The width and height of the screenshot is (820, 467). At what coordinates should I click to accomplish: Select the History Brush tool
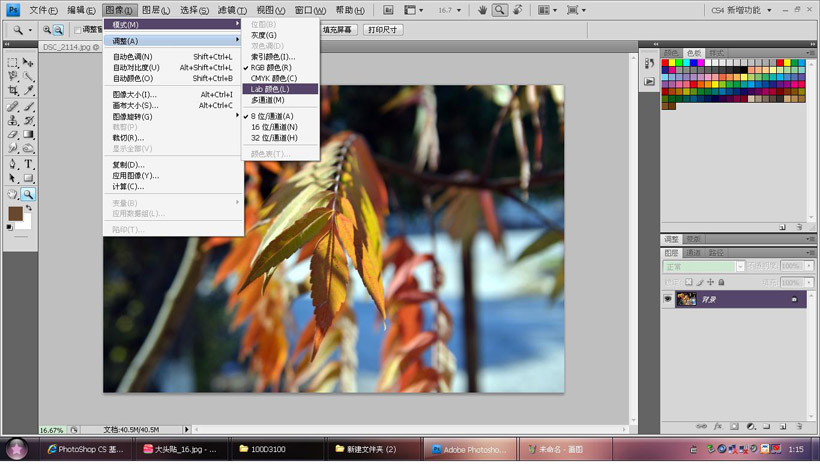(28, 121)
